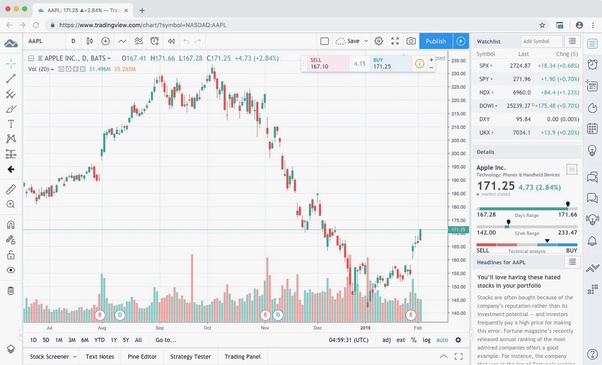The height and width of the screenshot is (365, 602).
Task: Open chart settings gear in top toolbar
Action: pos(379,41)
